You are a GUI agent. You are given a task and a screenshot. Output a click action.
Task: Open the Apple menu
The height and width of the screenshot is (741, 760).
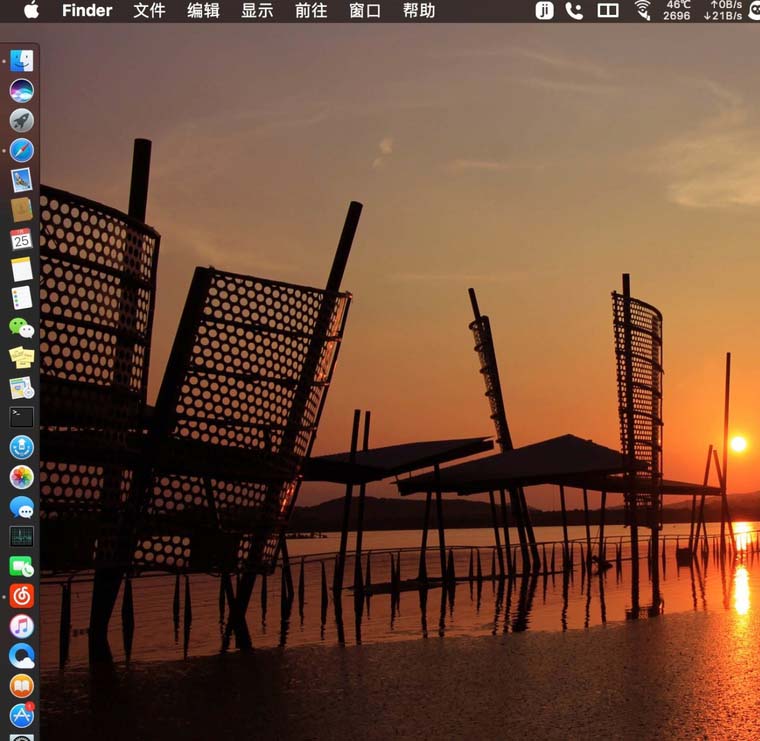tap(31, 11)
